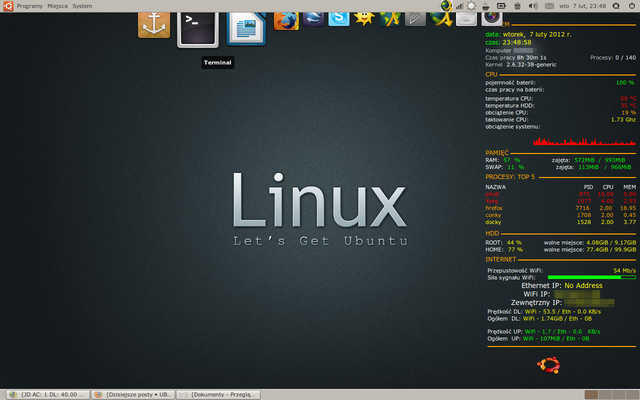Click the ROOT 44 % disk usage line
The height and width of the screenshot is (400, 640).
[x=560, y=242]
